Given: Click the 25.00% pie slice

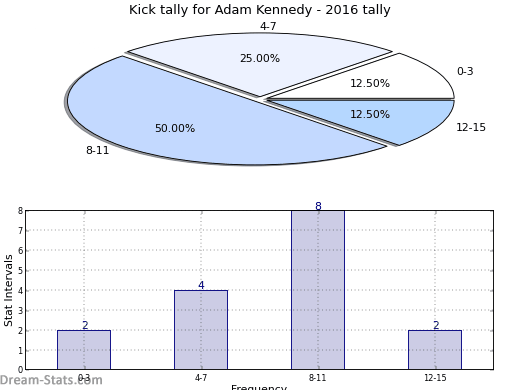Looking at the screenshot, I should [260, 62].
